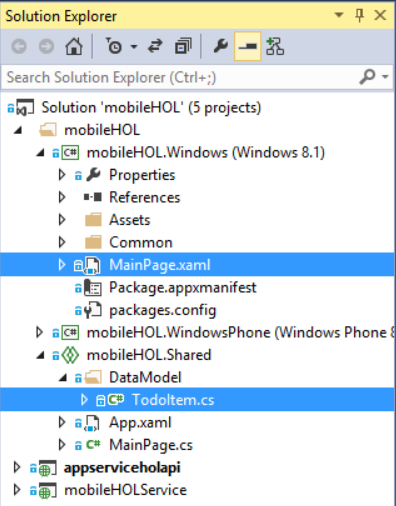This screenshot has height=506, width=396.
Task: Open the Pending Changes Filter dropdown arrow
Action: click(134, 47)
